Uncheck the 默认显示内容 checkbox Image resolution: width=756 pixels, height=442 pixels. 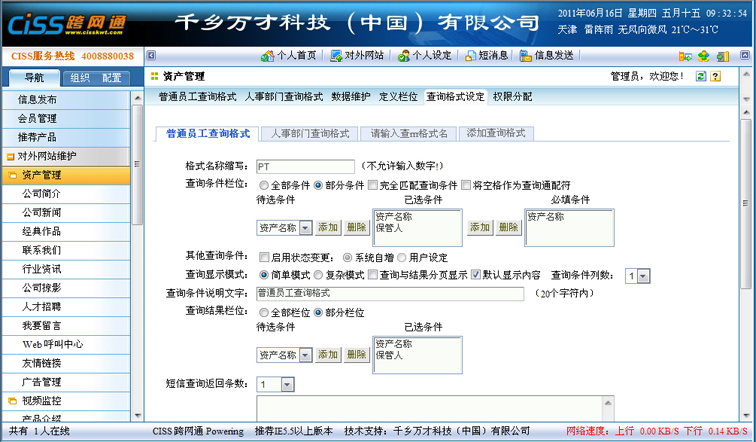pos(476,275)
